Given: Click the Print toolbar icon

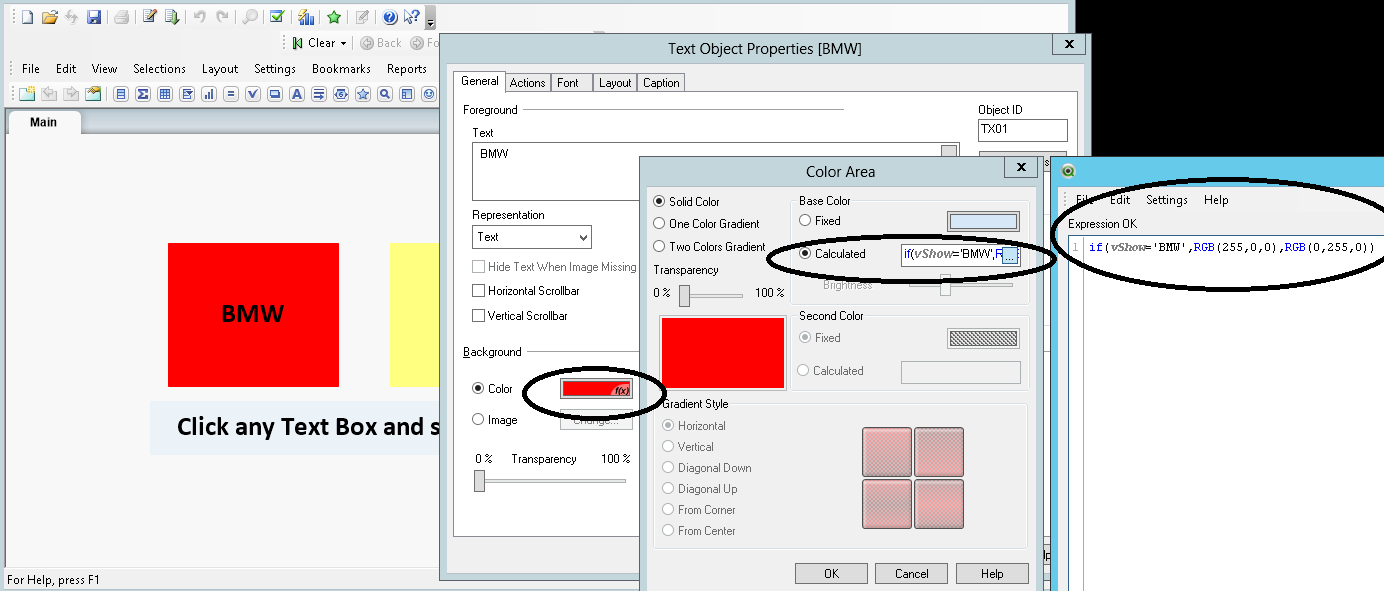Looking at the screenshot, I should coord(121,17).
